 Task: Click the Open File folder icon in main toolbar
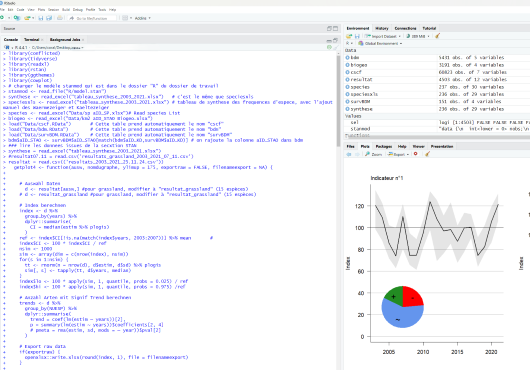click(27, 18)
